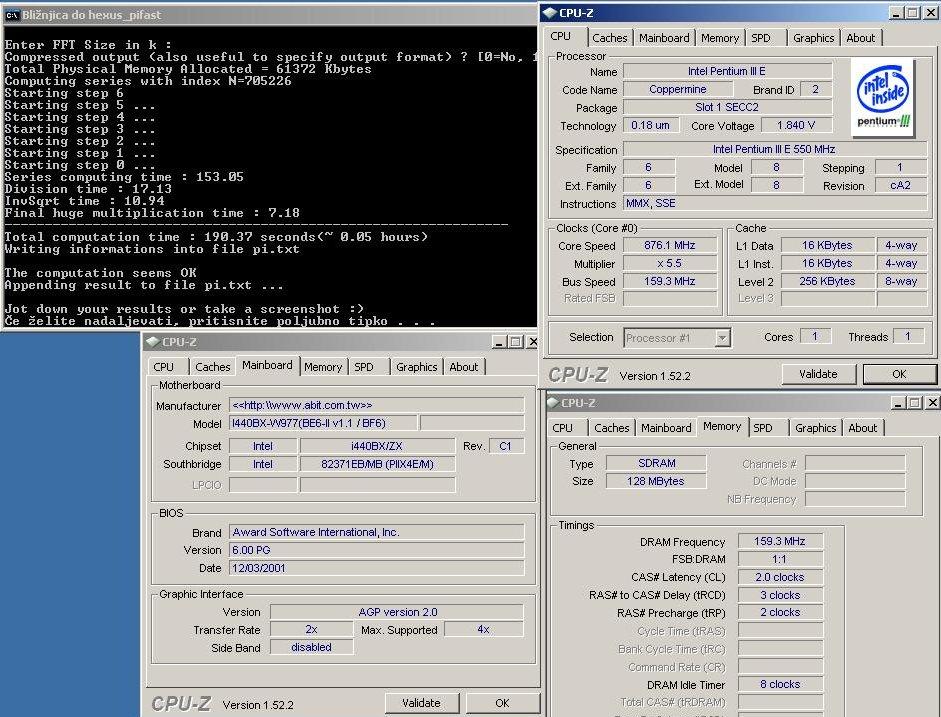The width and height of the screenshot is (941, 717).
Task: Click the Slot 1 SECC2 package field
Action: pyautogui.click(x=727, y=107)
